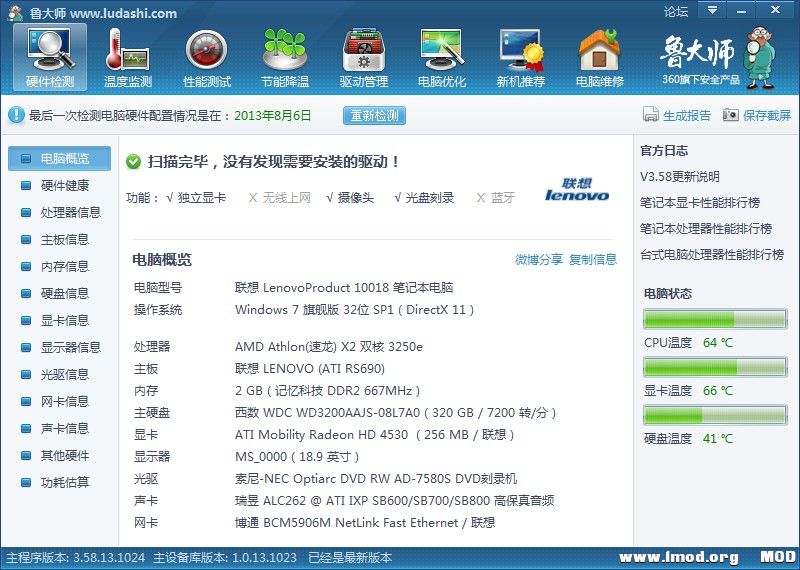Screen dimensions: 800x570
Task: Select the 驱动管理 driver management icon
Action: (363, 56)
